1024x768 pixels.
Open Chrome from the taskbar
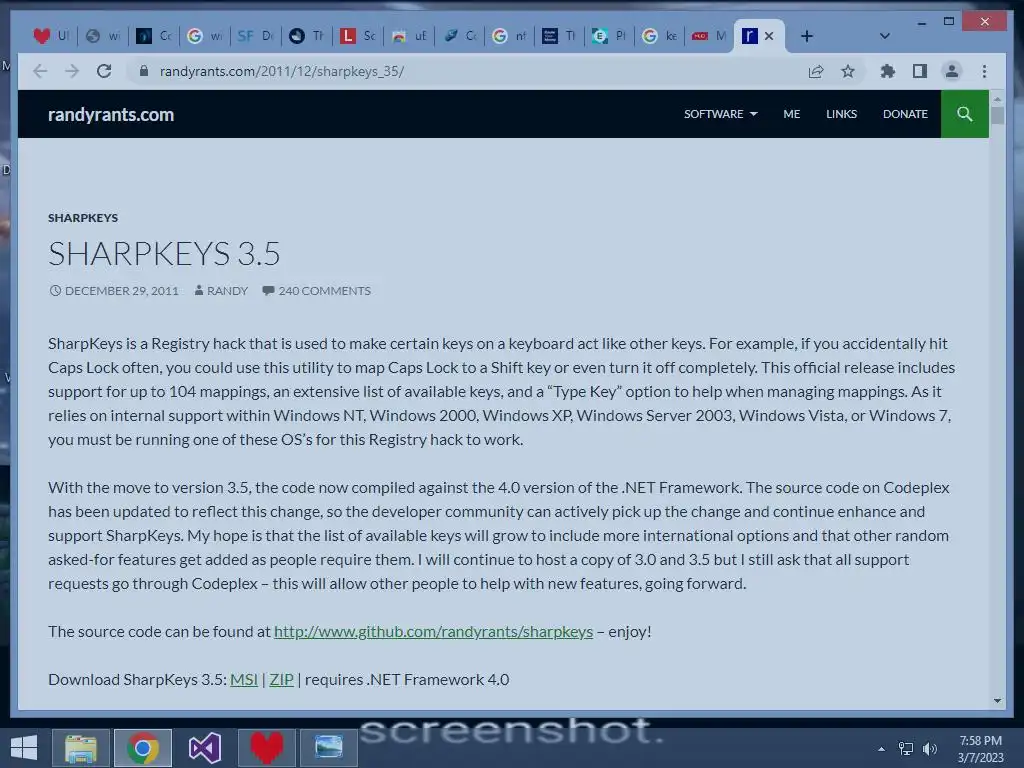click(143, 748)
